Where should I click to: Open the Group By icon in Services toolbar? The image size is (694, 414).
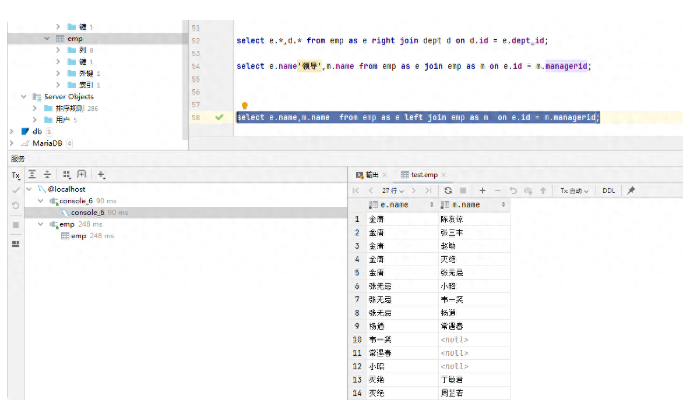coord(66,174)
